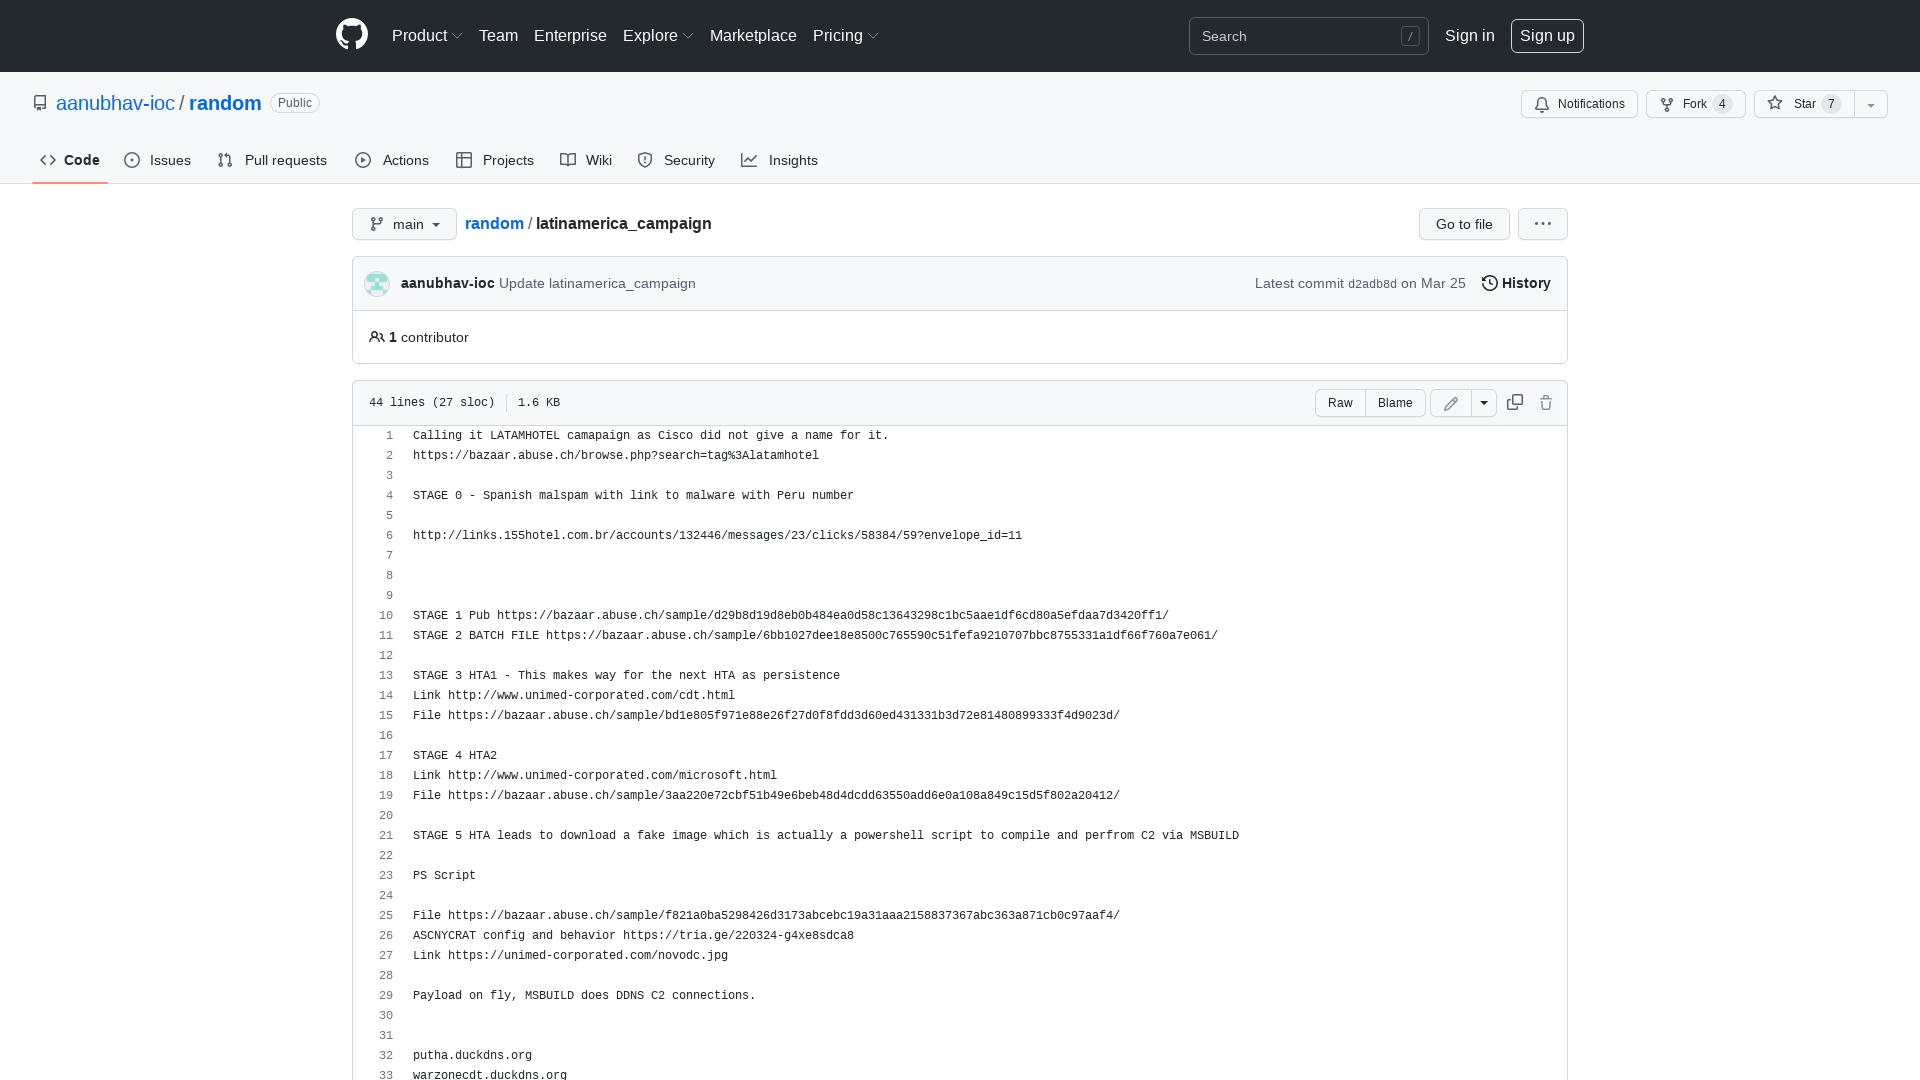Open the Security tab

point(676,160)
